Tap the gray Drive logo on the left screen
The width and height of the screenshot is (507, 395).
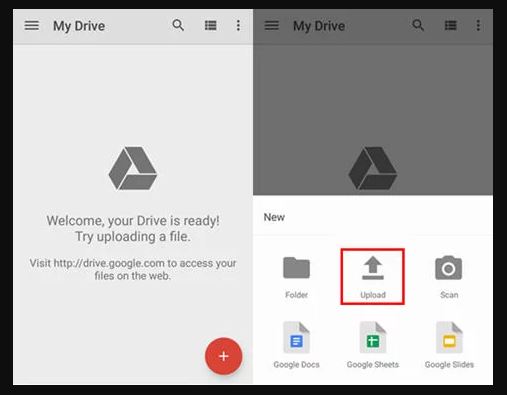pyautogui.click(x=133, y=168)
